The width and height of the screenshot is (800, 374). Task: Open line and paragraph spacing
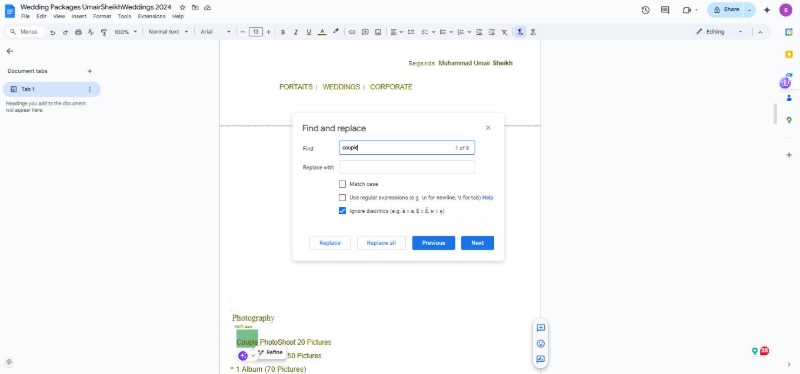click(411, 32)
